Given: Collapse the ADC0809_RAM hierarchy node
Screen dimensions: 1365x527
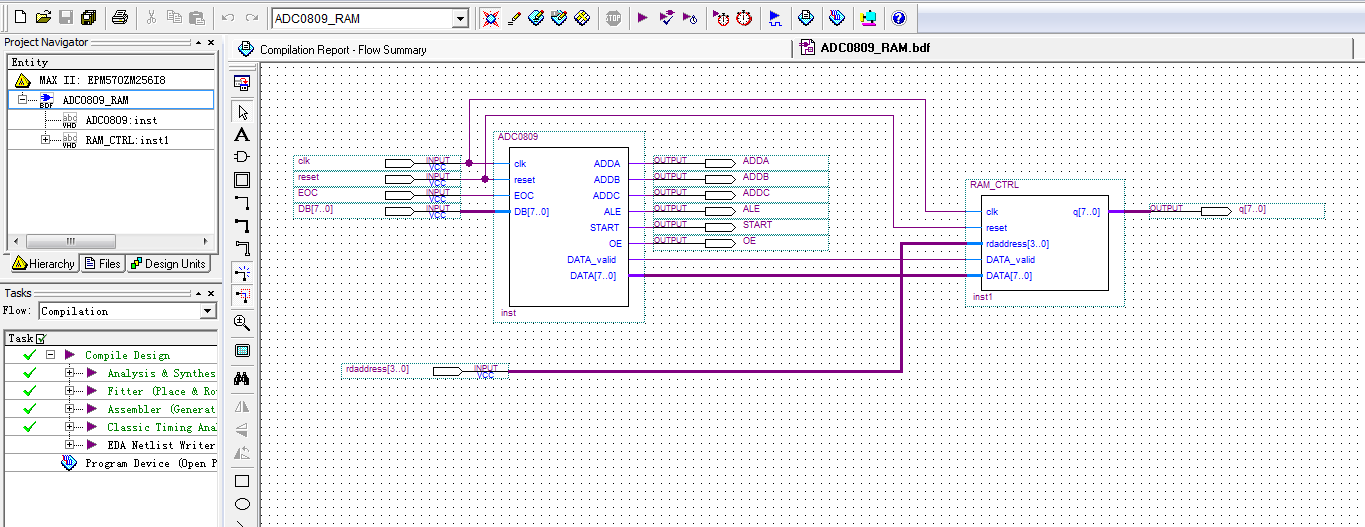Looking at the screenshot, I should [x=22, y=100].
